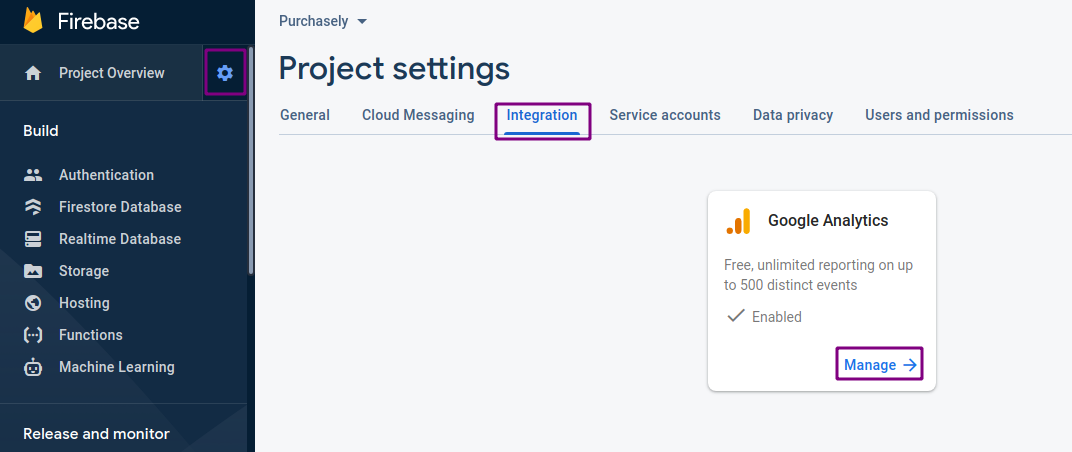The width and height of the screenshot is (1072, 452).
Task: Click the Project settings heading
Action: (x=394, y=68)
